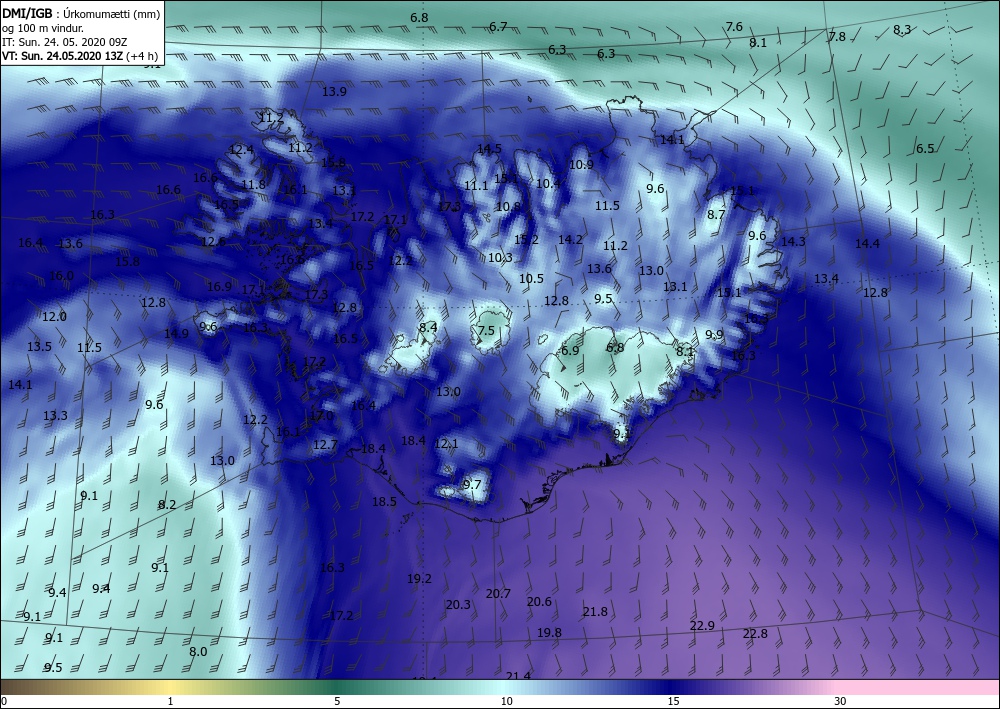Click the 7.6 value near top right
This screenshot has height=709, width=1000.
point(734,27)
